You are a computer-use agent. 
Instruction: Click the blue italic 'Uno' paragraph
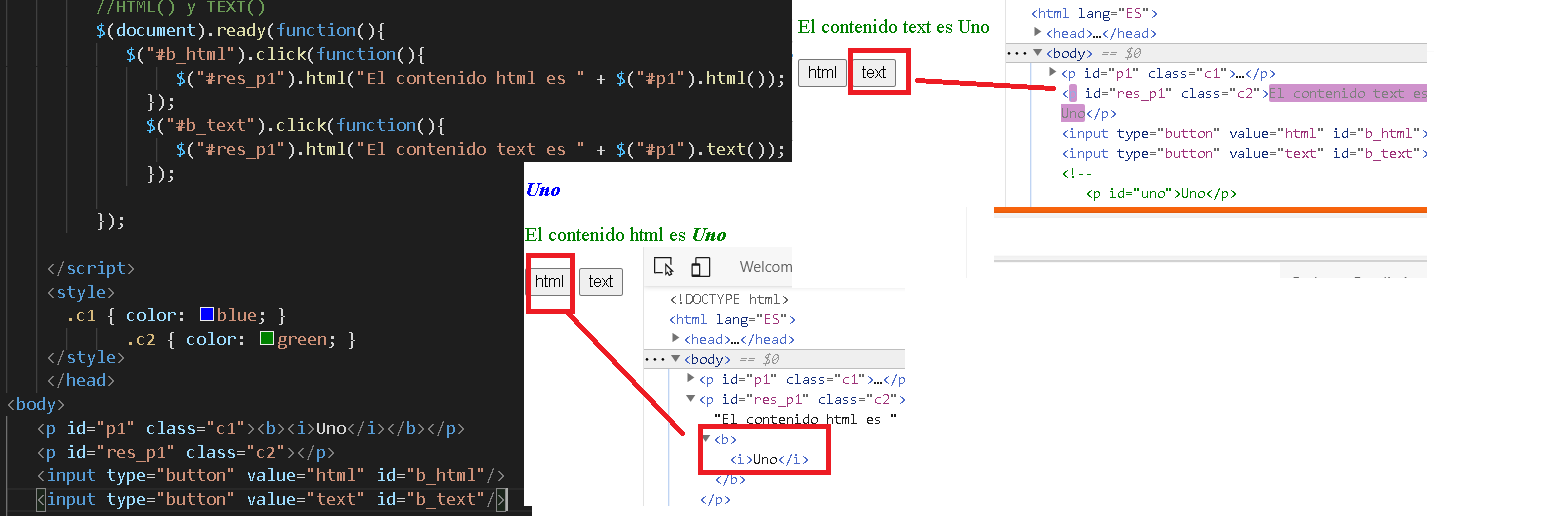542,190
